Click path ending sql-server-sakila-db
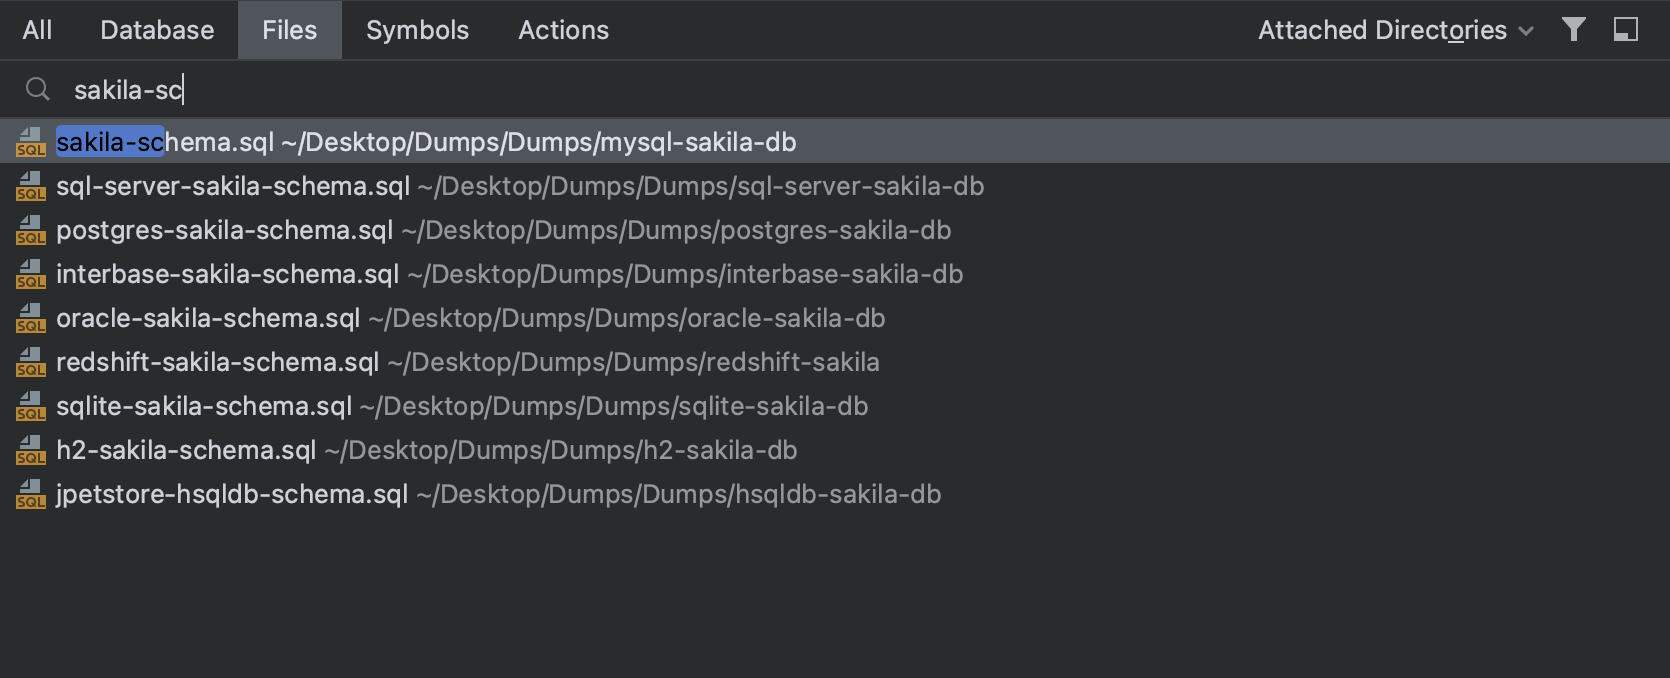This screenshot has width=1670, height=678. coord(701,187)
